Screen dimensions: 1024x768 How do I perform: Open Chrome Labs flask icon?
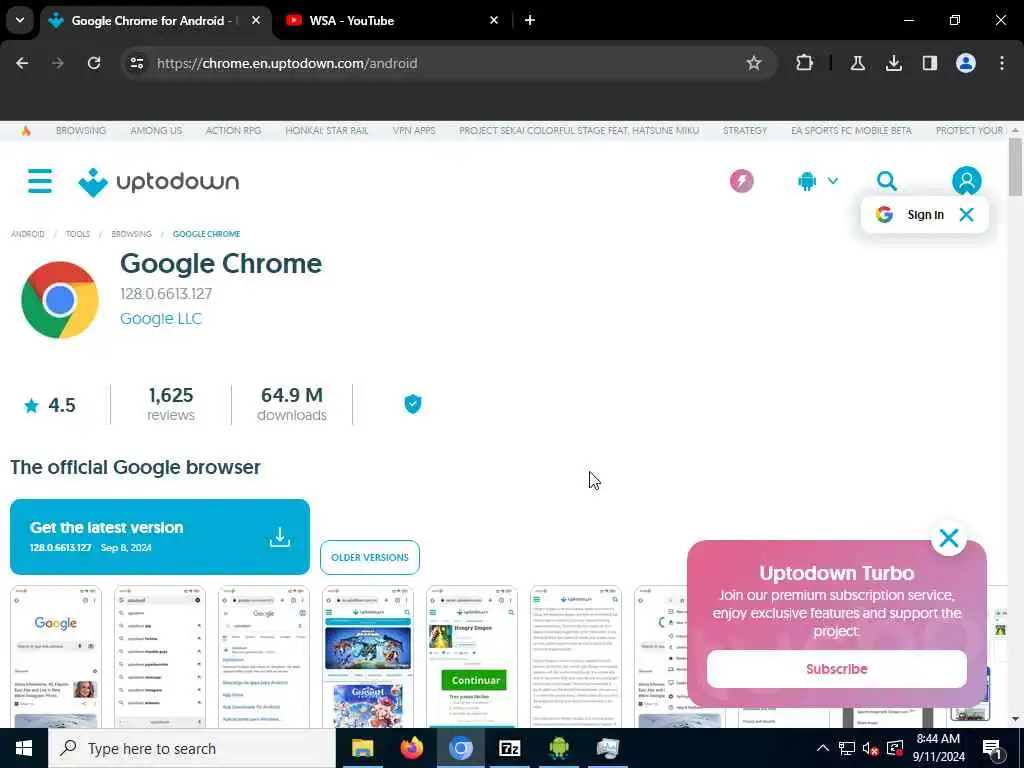point(857,63)
